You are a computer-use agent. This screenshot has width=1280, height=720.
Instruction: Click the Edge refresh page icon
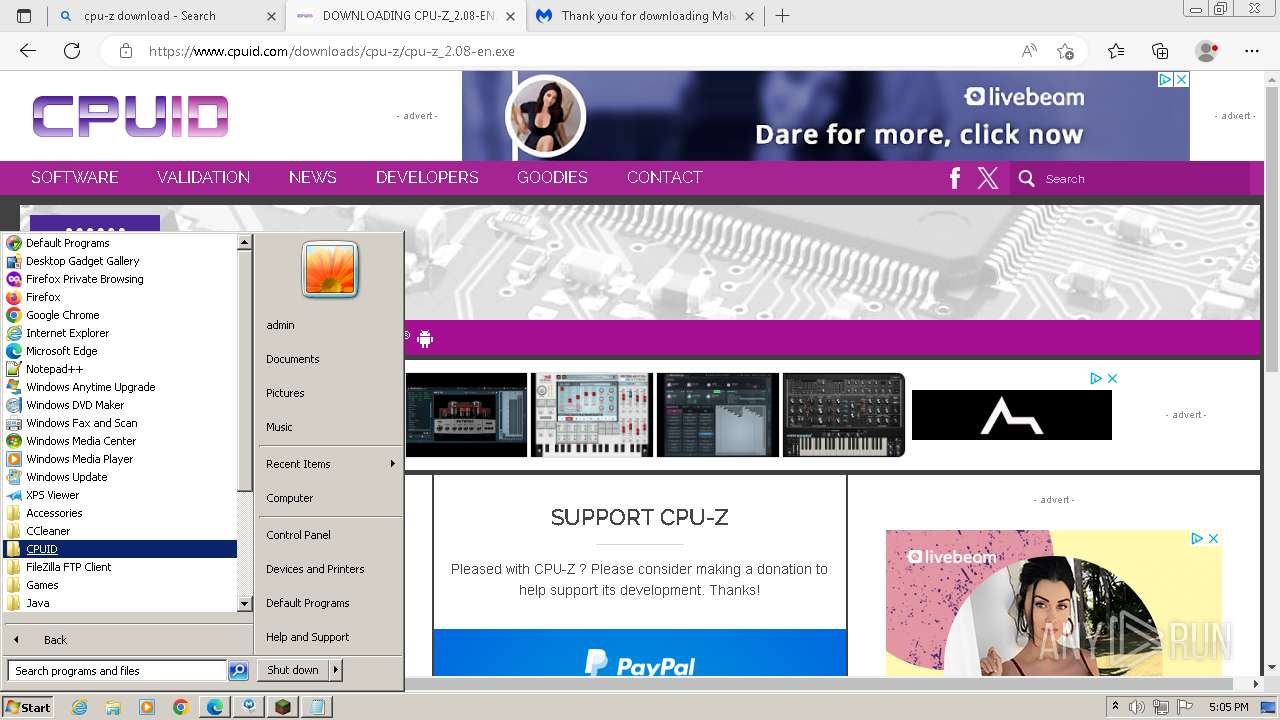tap(72, 51)
